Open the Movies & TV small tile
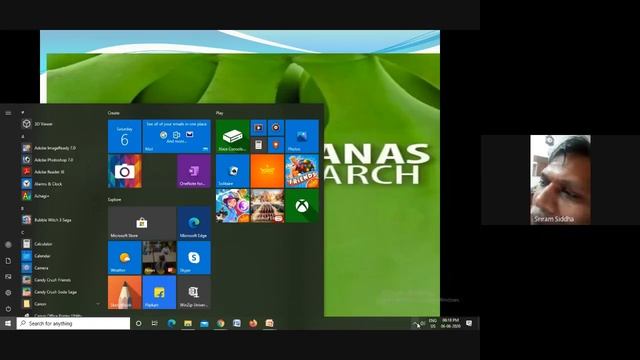640x360 pixels. 258,128
